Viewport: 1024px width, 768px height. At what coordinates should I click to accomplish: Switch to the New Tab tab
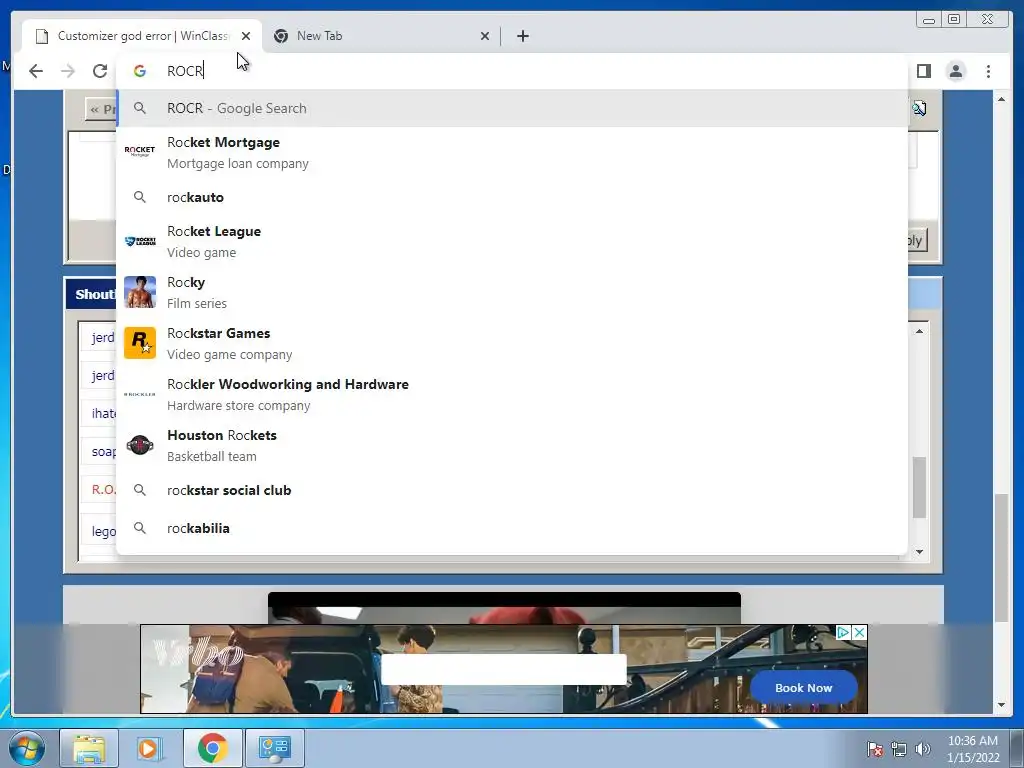point(382,36)
